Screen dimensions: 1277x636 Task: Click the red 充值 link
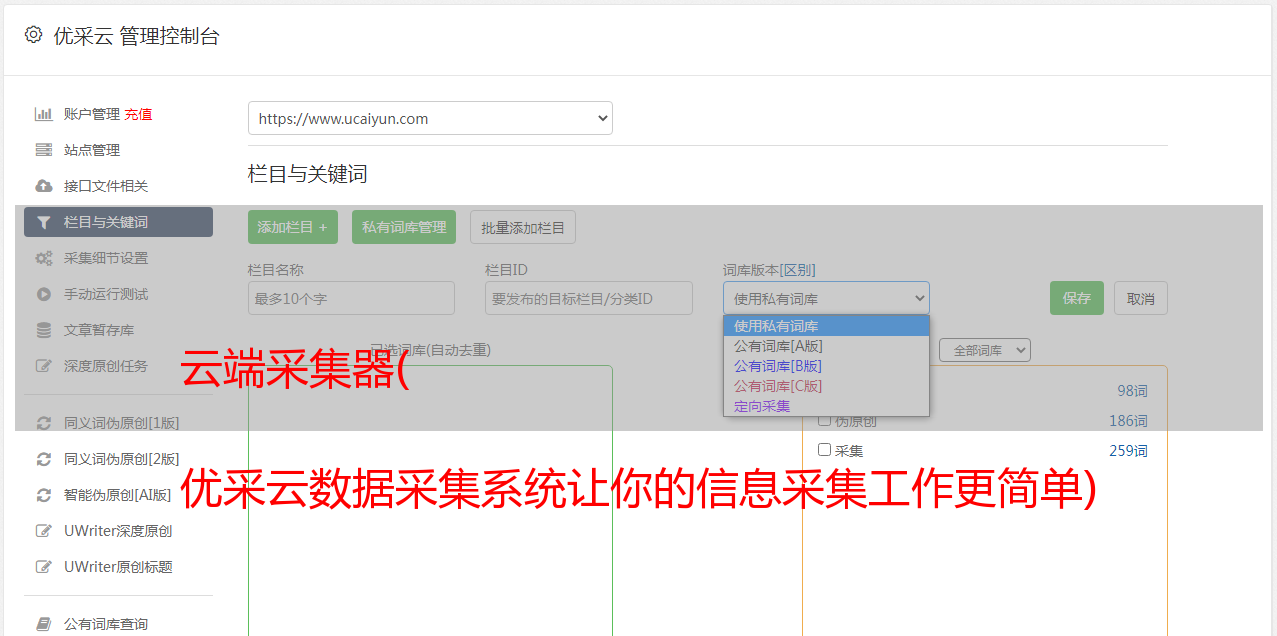(x=138, y=114)
